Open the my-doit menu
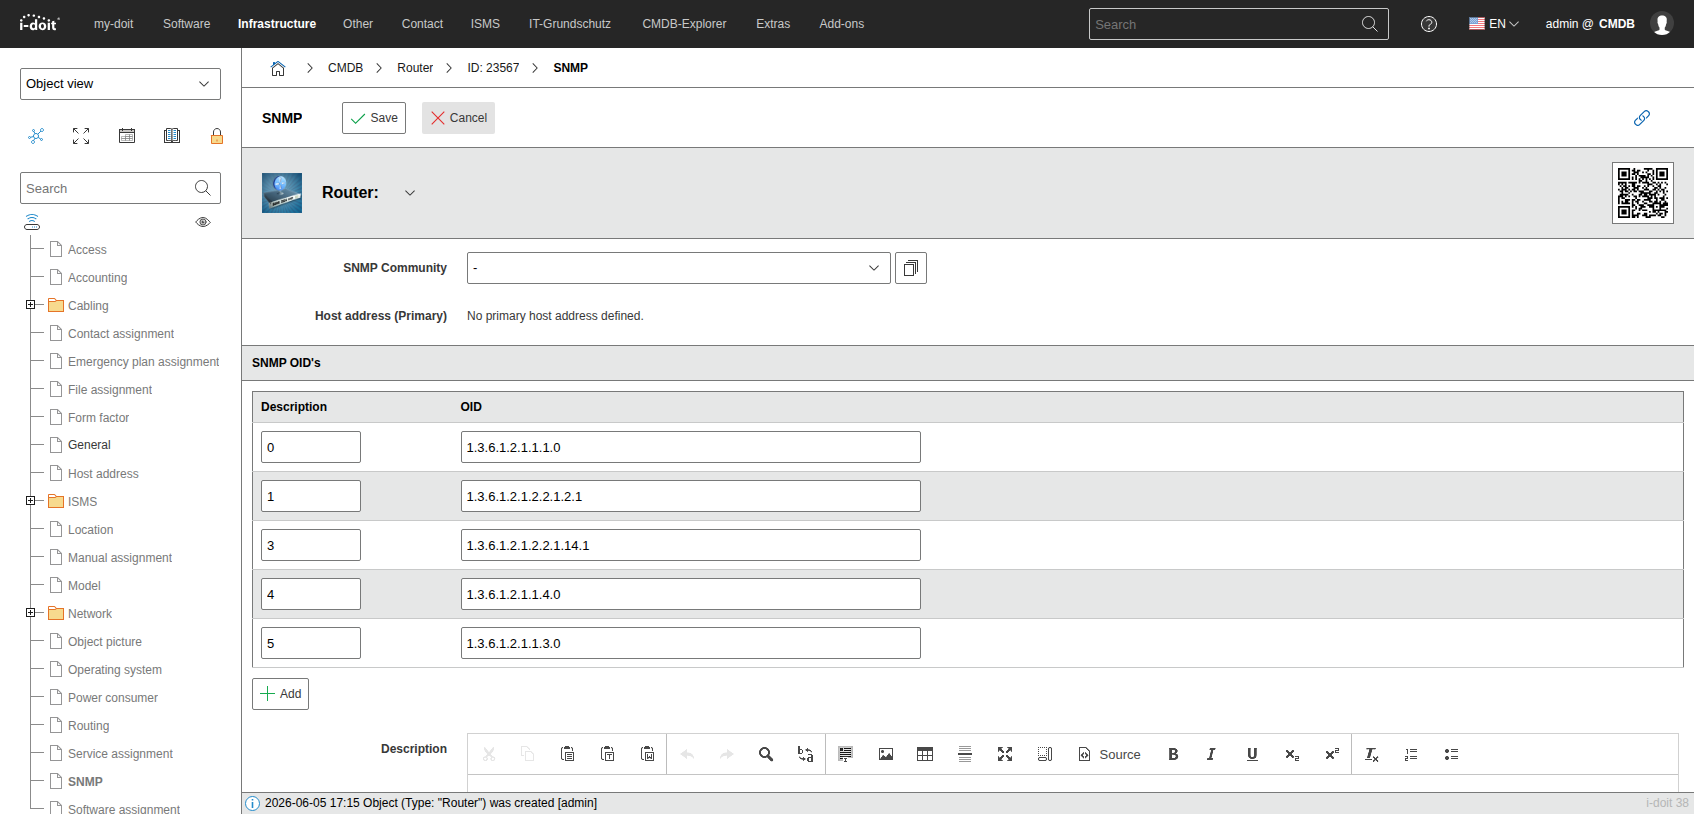Viewport: 1694px width, 814px height. coord(114,24)
